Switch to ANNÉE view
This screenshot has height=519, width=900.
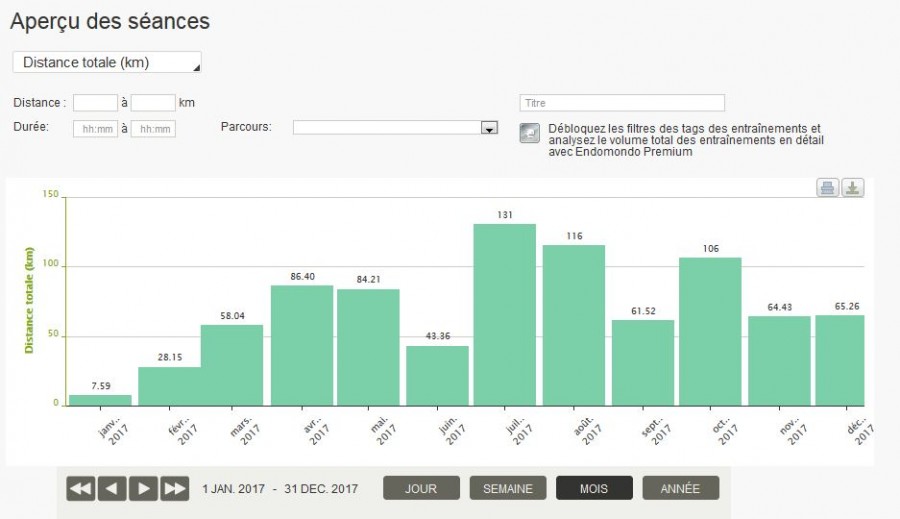680,488
